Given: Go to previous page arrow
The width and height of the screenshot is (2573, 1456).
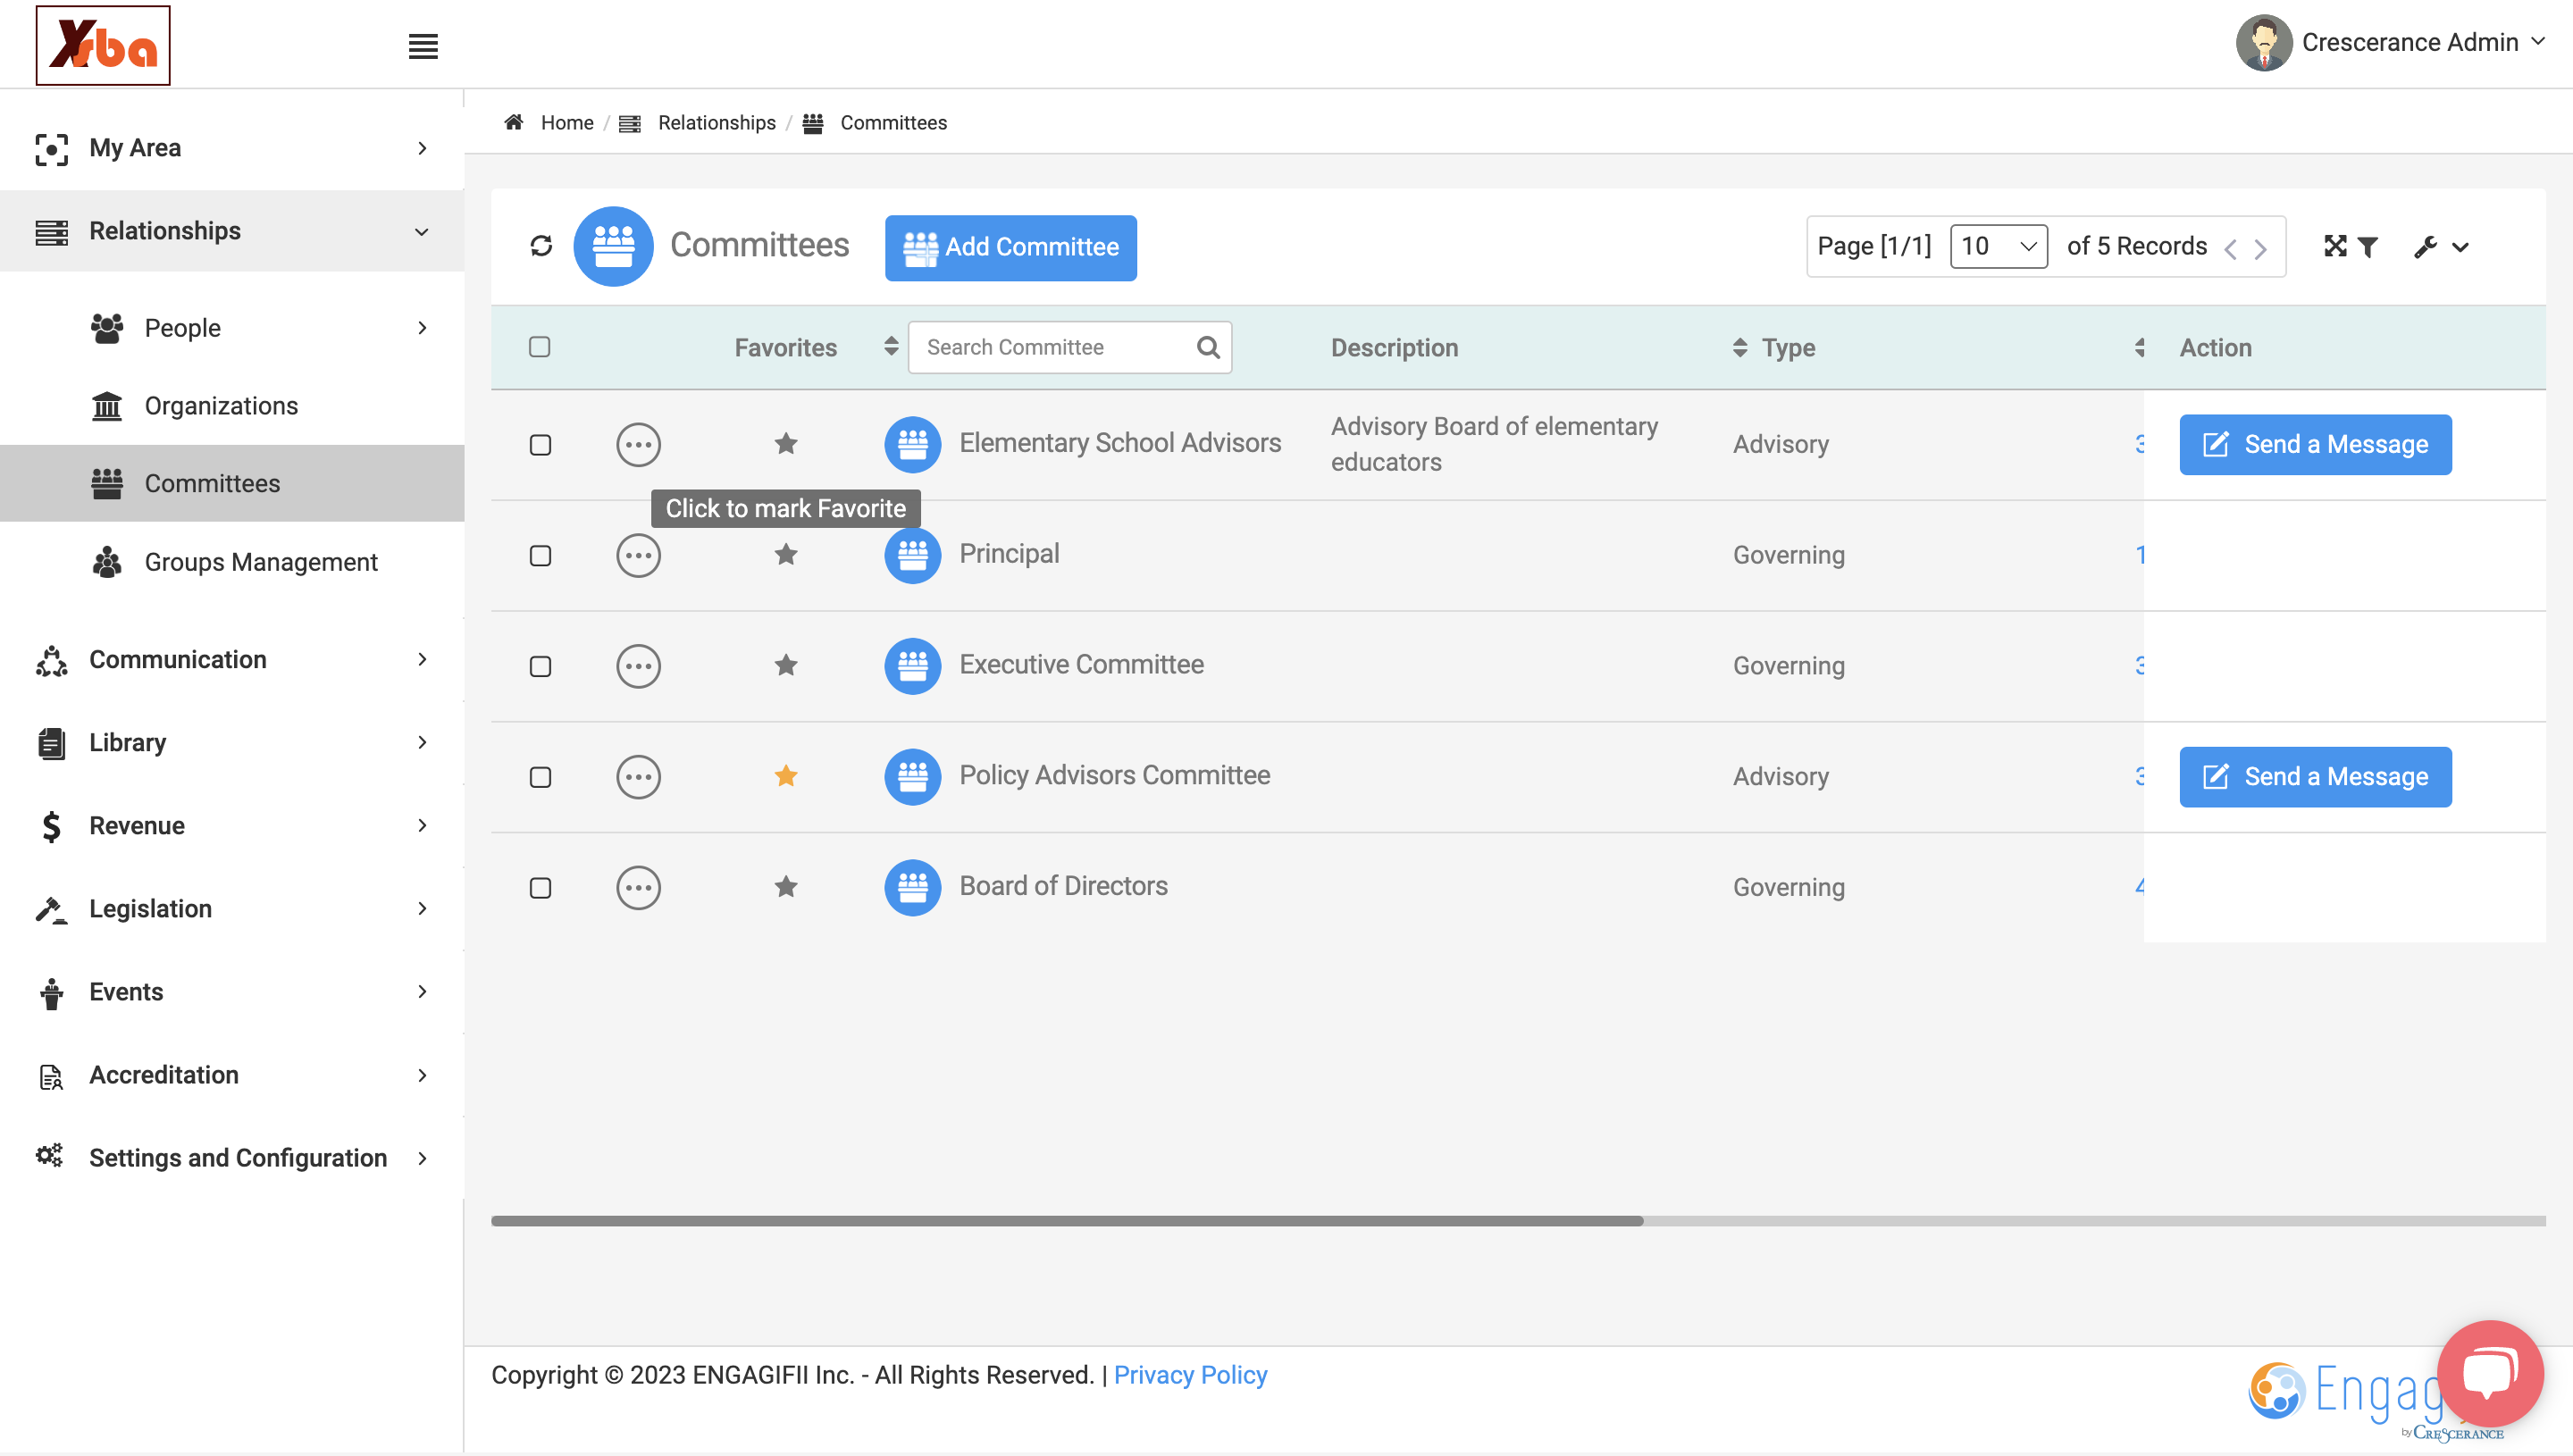Looking at the screenshot, I should coord(2230,249).
